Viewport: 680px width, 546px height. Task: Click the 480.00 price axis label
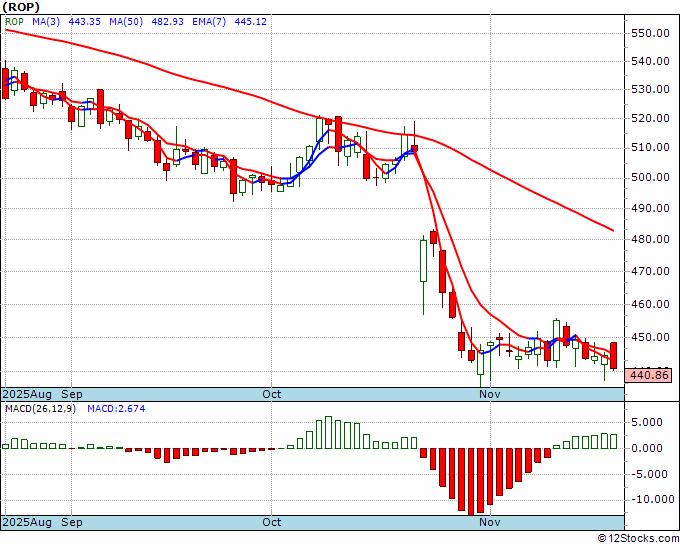point(650,239)
